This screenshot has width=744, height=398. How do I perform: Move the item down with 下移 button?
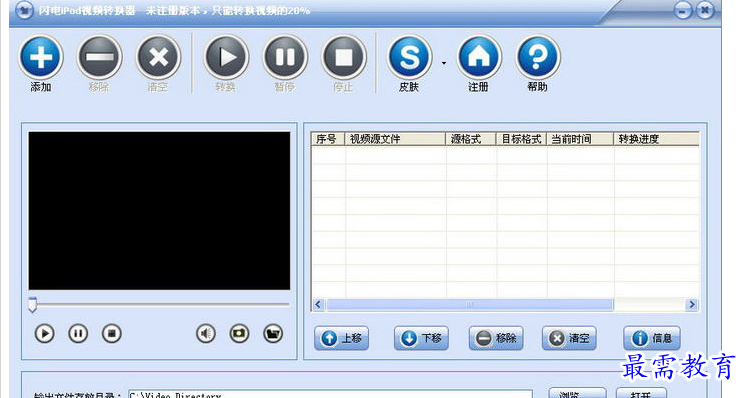point(421,338)
